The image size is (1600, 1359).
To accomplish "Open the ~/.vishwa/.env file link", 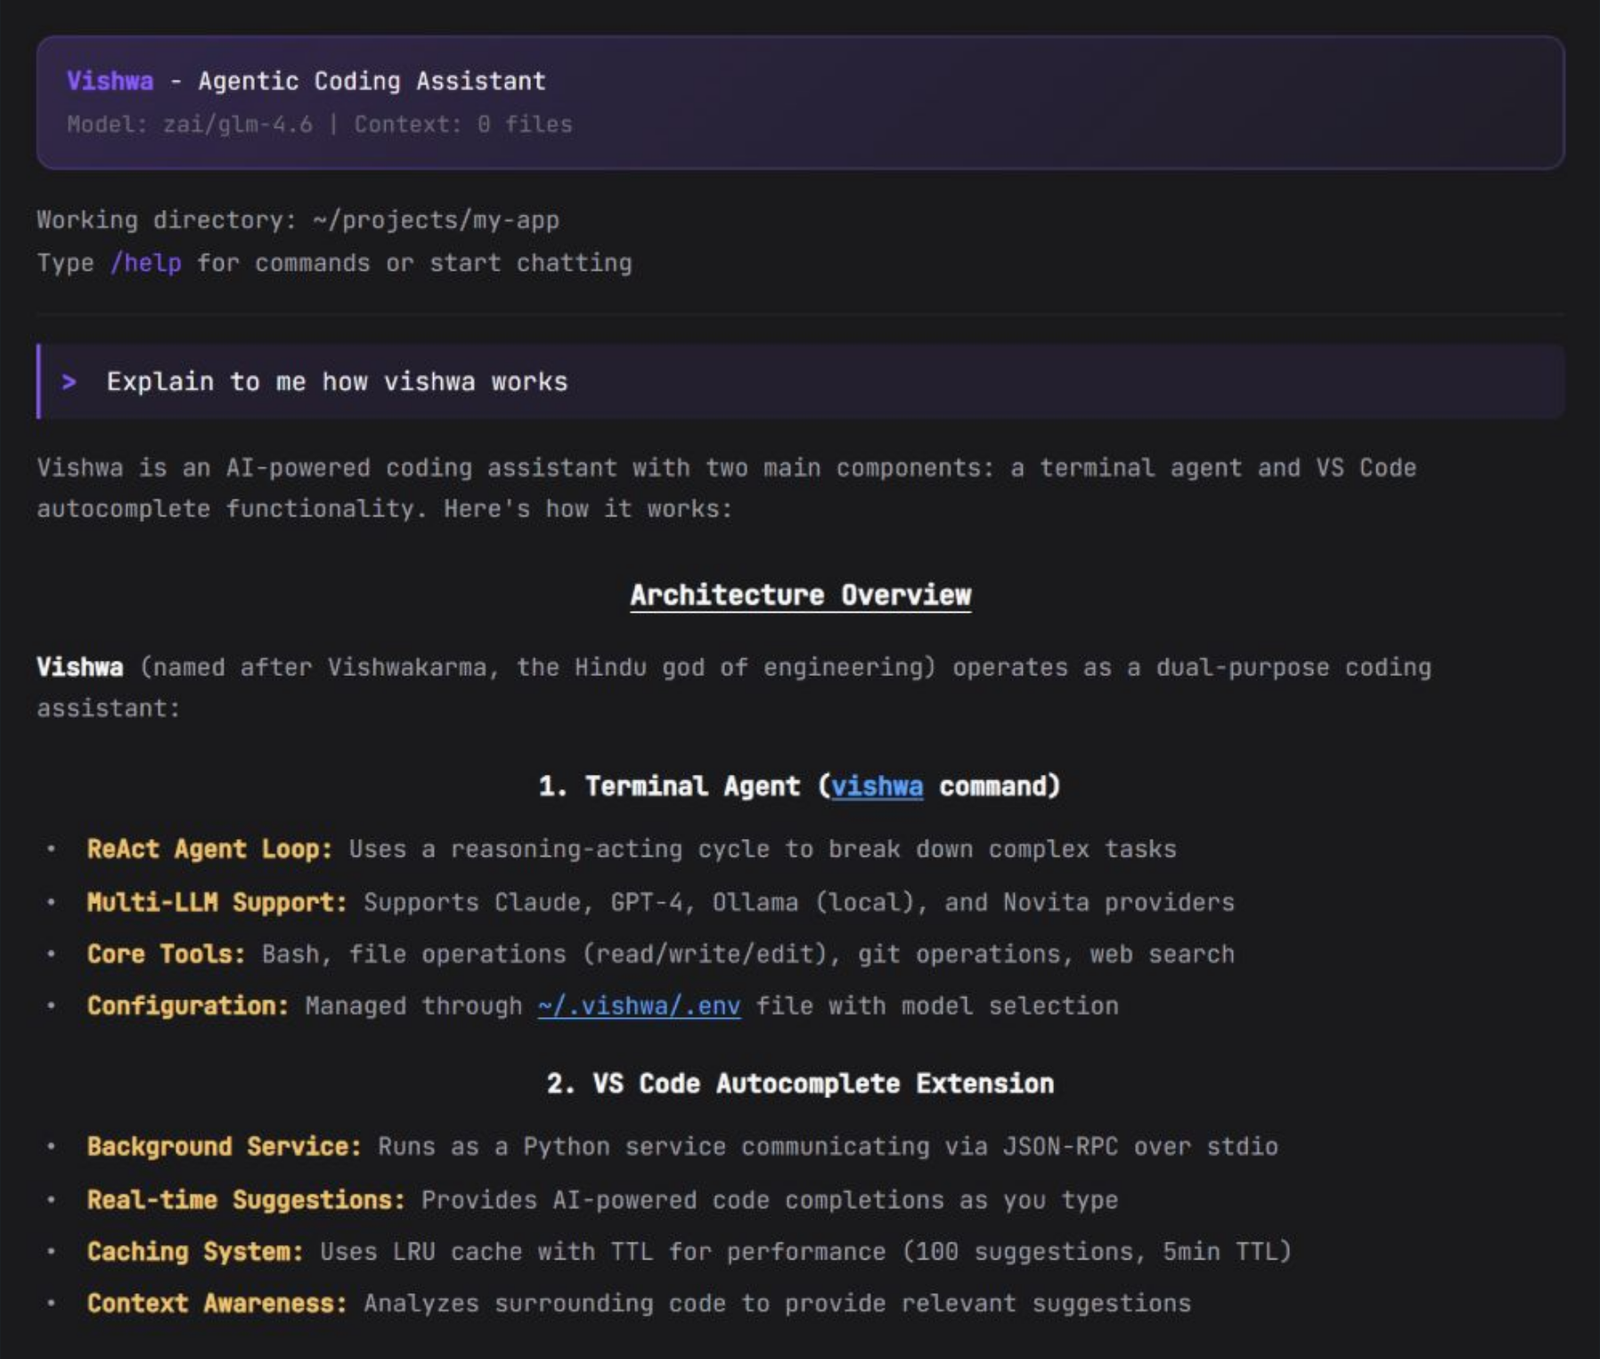I will click(x=639, y=1006).
